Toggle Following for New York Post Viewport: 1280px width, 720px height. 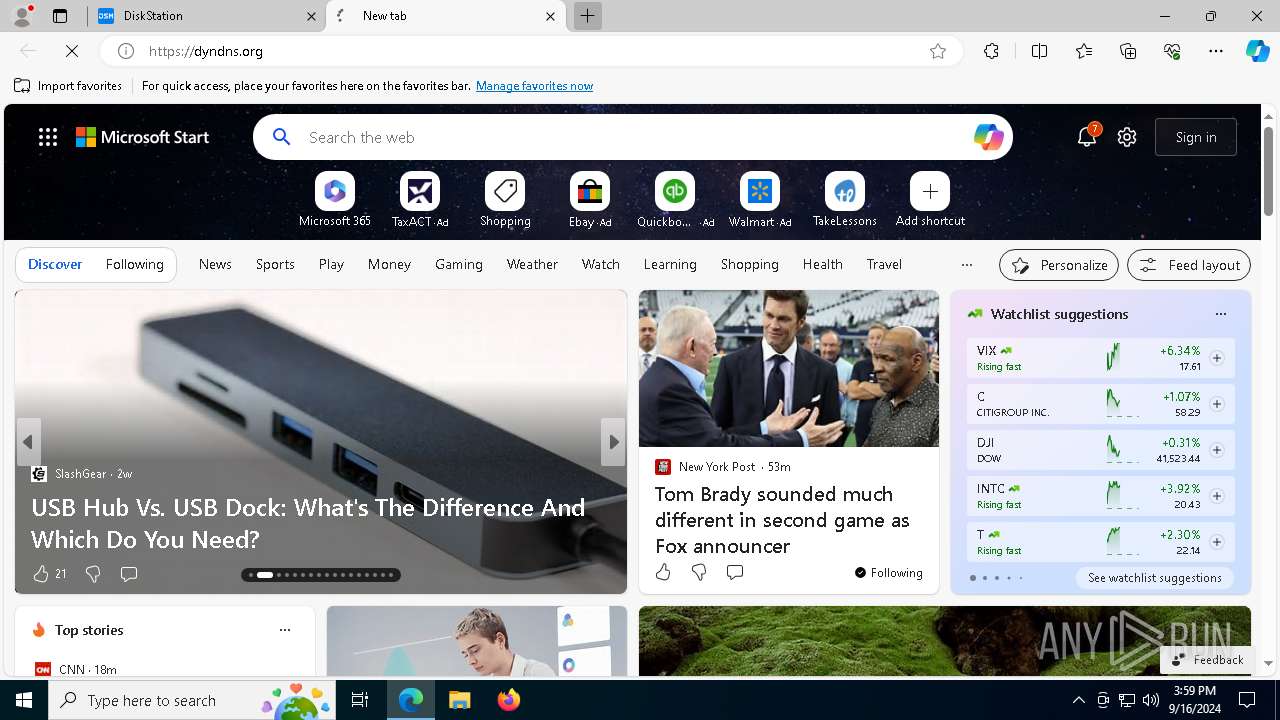(x=888, y=573)
